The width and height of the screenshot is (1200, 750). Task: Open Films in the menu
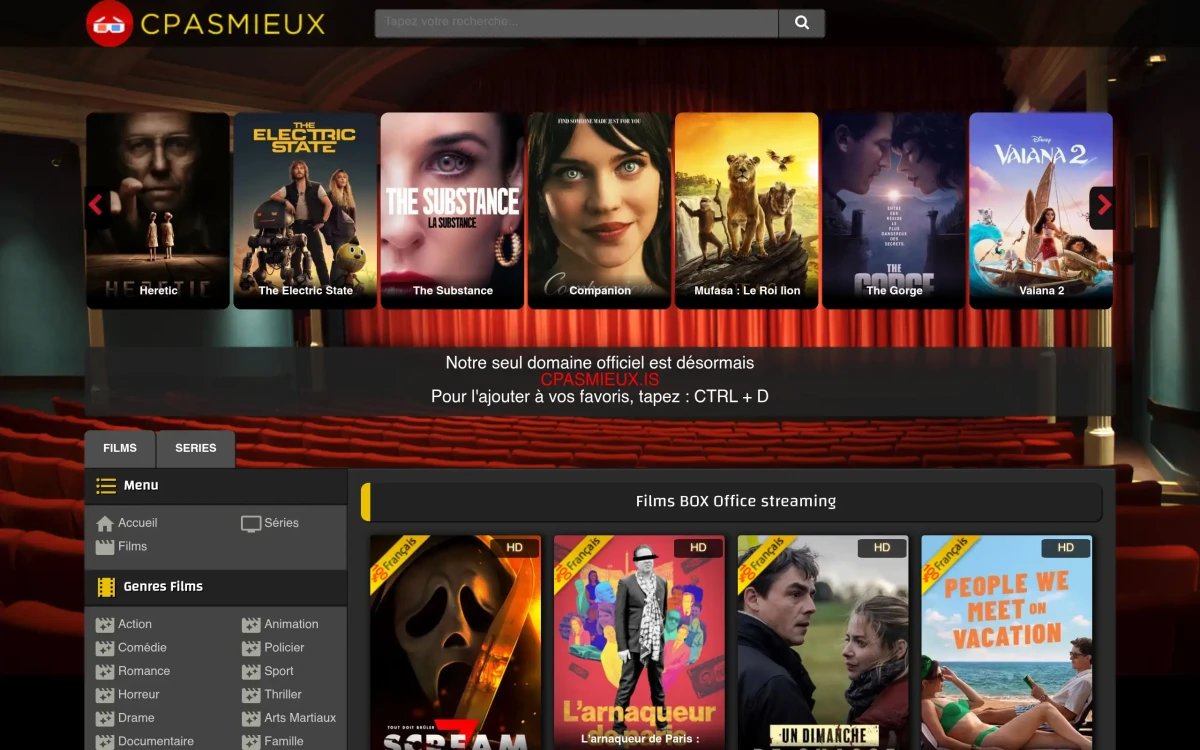pos(133,547)
